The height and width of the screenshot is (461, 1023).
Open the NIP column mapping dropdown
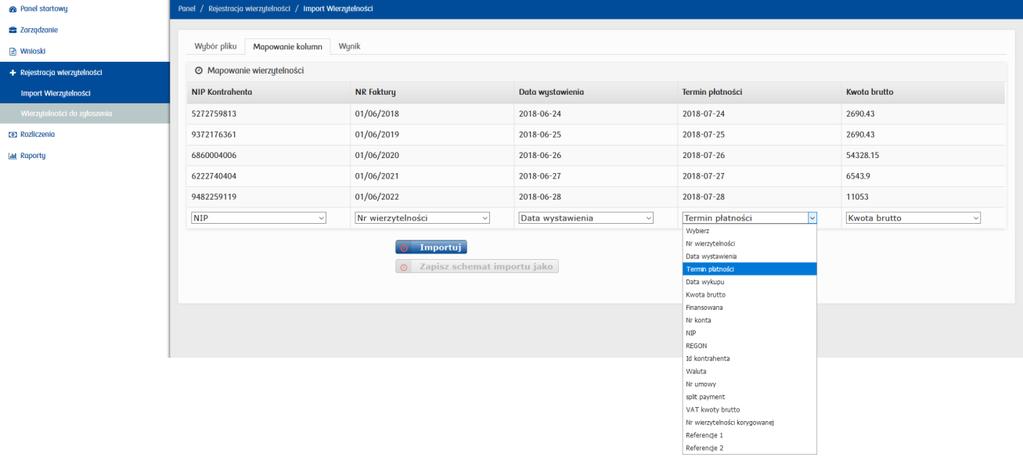click(x=258, y=218)
